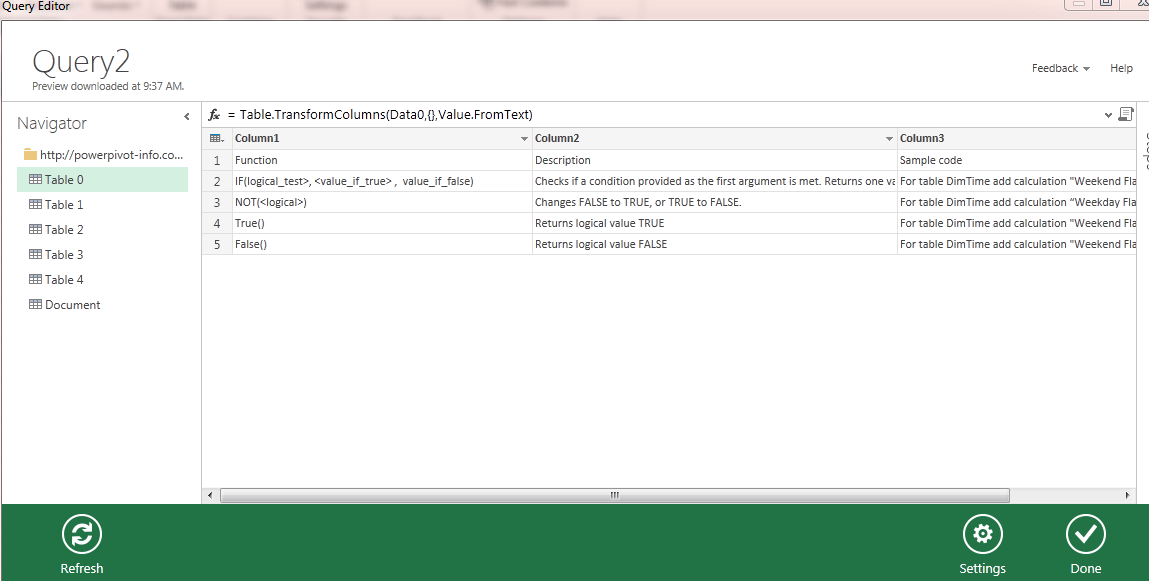Click the select-all table corner icon
The height and width of the screenshot is (581, 1149).
coord(216,137)
